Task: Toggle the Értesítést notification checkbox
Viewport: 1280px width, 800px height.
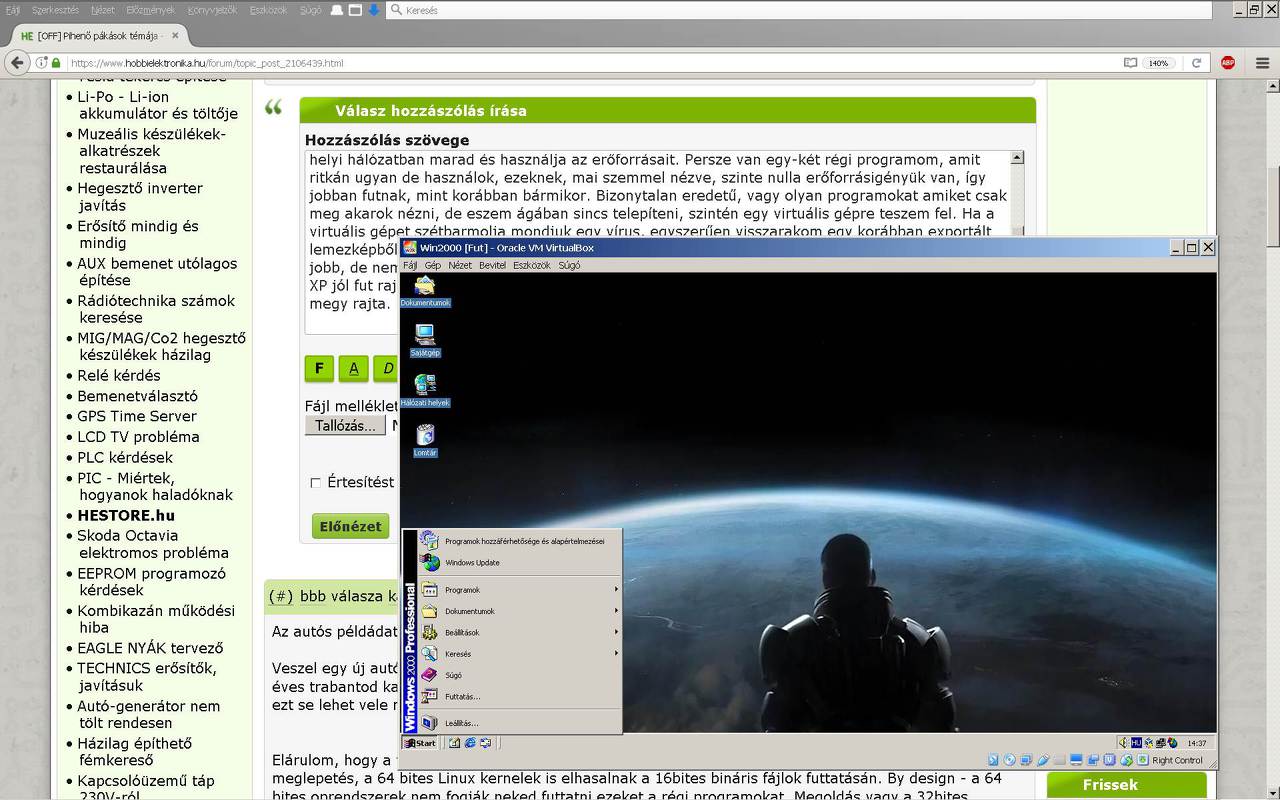Action: click(x=315, y=483)
